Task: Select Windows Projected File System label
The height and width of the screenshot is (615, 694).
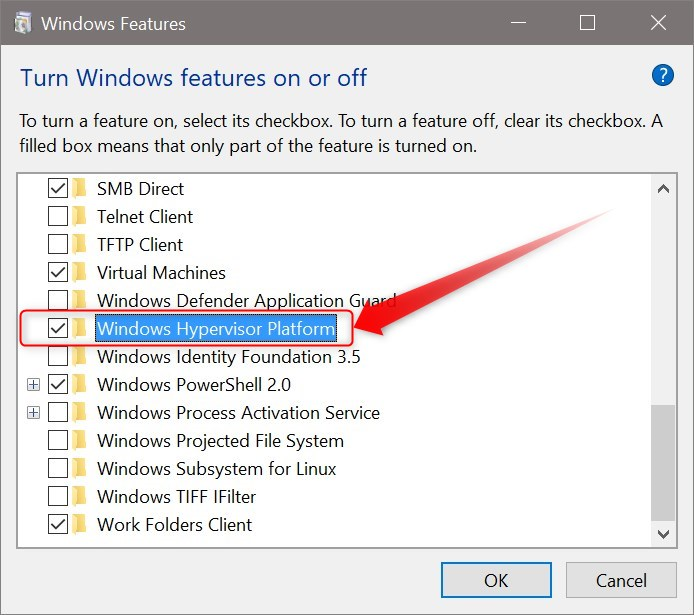Action: [x=220, y=441]
